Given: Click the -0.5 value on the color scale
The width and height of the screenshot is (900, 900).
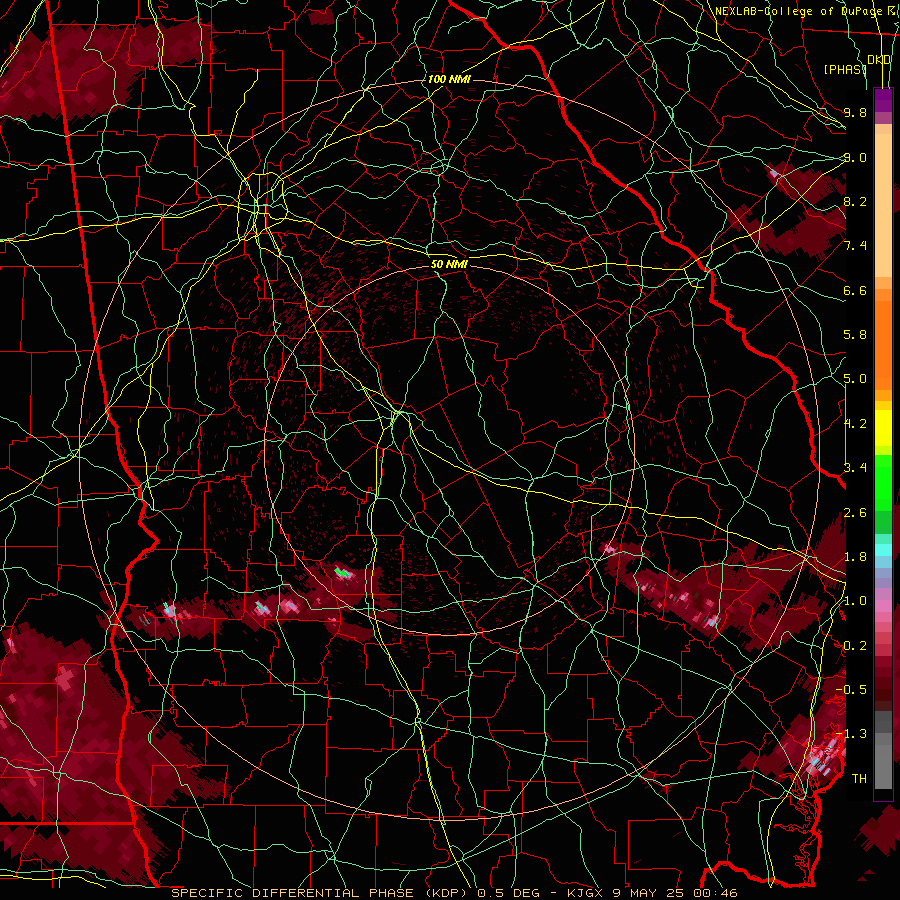Looking at the screenshot, I should (851, 690).
